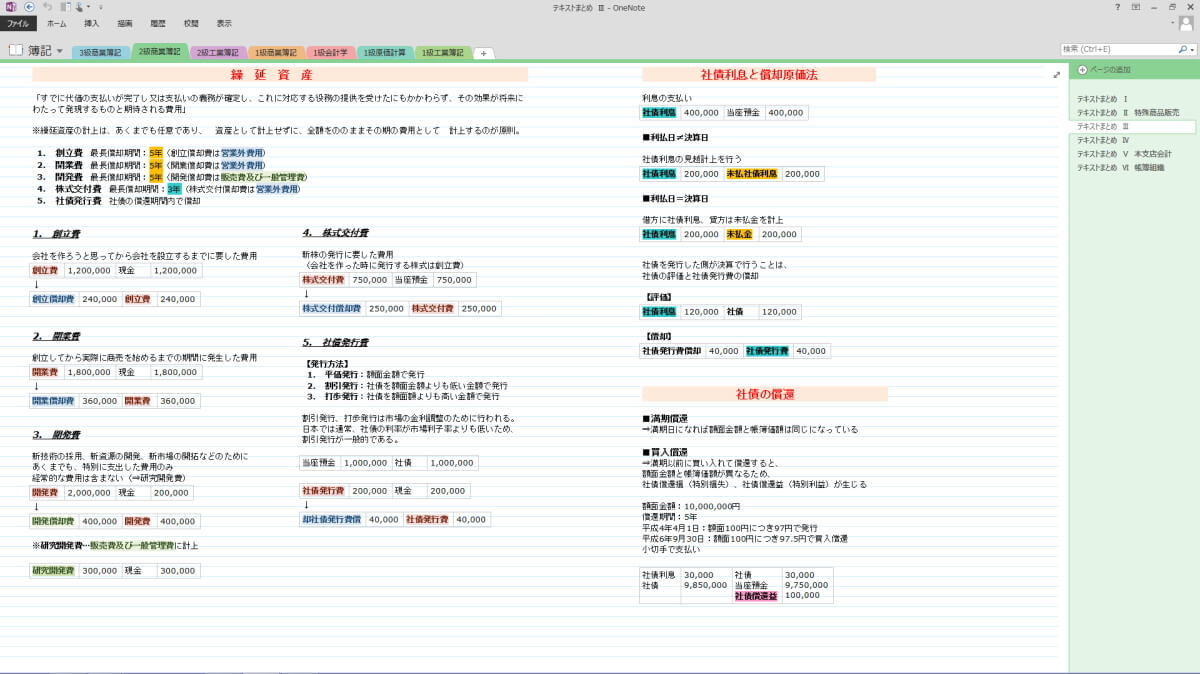
Task: Click the Ribbon Display Options icon
Action: coord(1136,7)
